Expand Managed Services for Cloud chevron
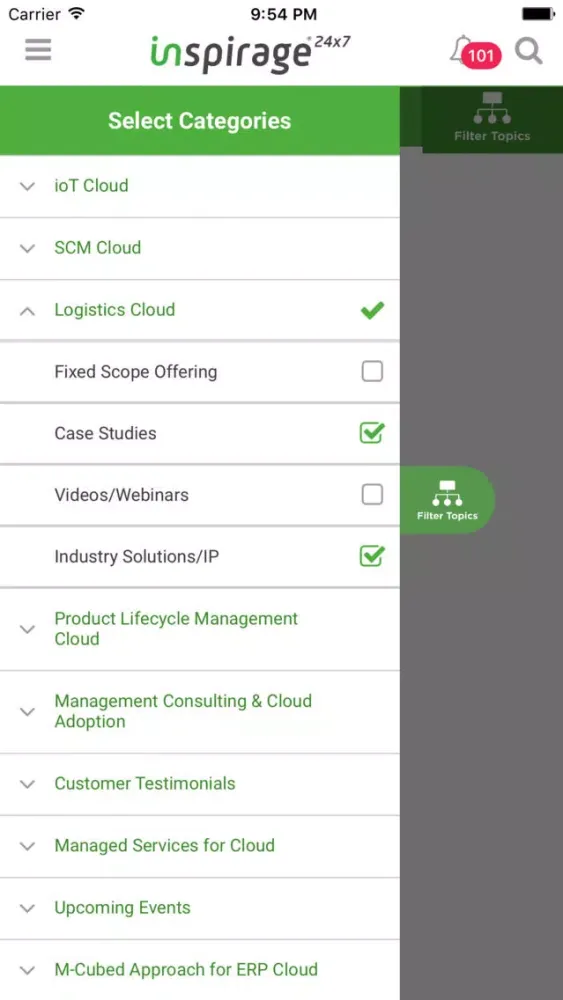Image resolution: width=563 pixels, height=1000 pixels. tap(27, 846)
